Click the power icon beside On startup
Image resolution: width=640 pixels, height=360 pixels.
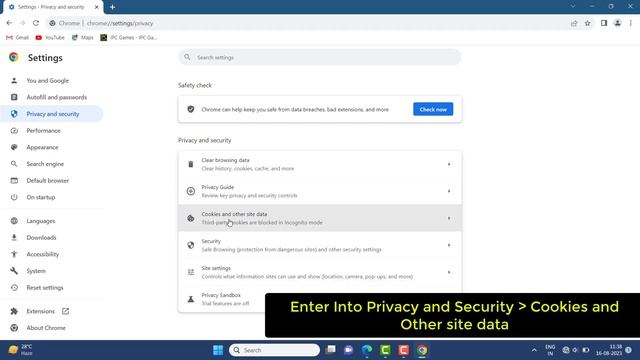(14, 197)
